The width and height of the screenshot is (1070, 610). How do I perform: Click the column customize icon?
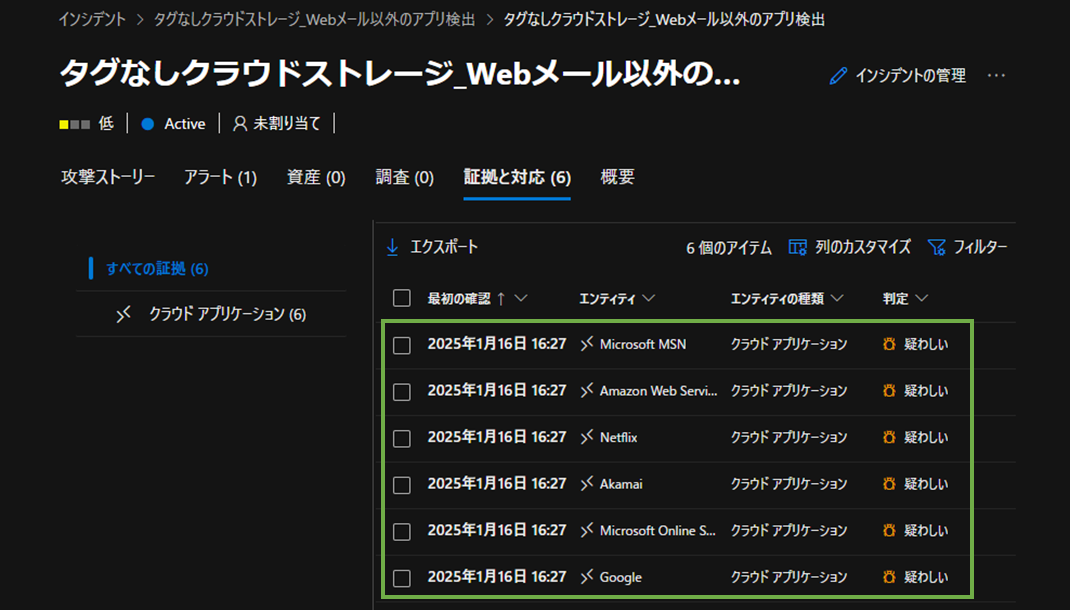(797, 247)
